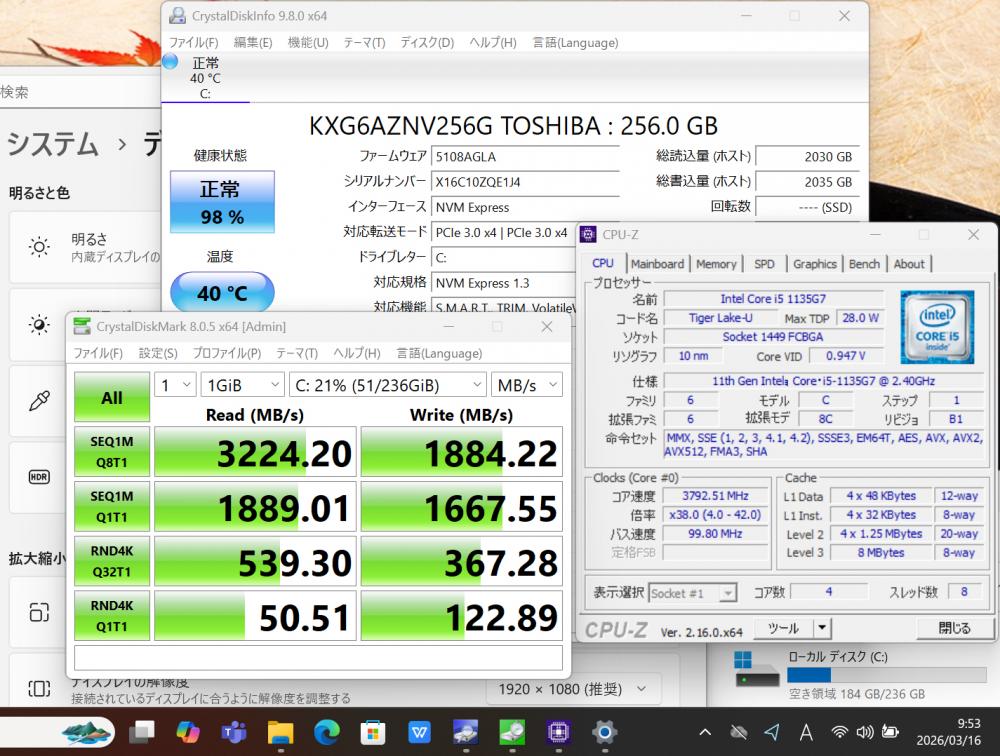Change the MB/s unit dropdown
Image resolution: width=1000 pixels, height=756 pixels.
pyautogui.click(x=526, y=385)
